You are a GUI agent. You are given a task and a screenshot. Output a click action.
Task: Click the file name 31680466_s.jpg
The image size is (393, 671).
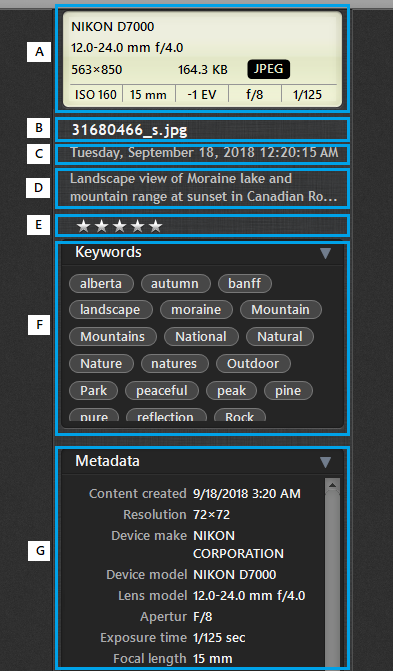(x=129, y=130)
